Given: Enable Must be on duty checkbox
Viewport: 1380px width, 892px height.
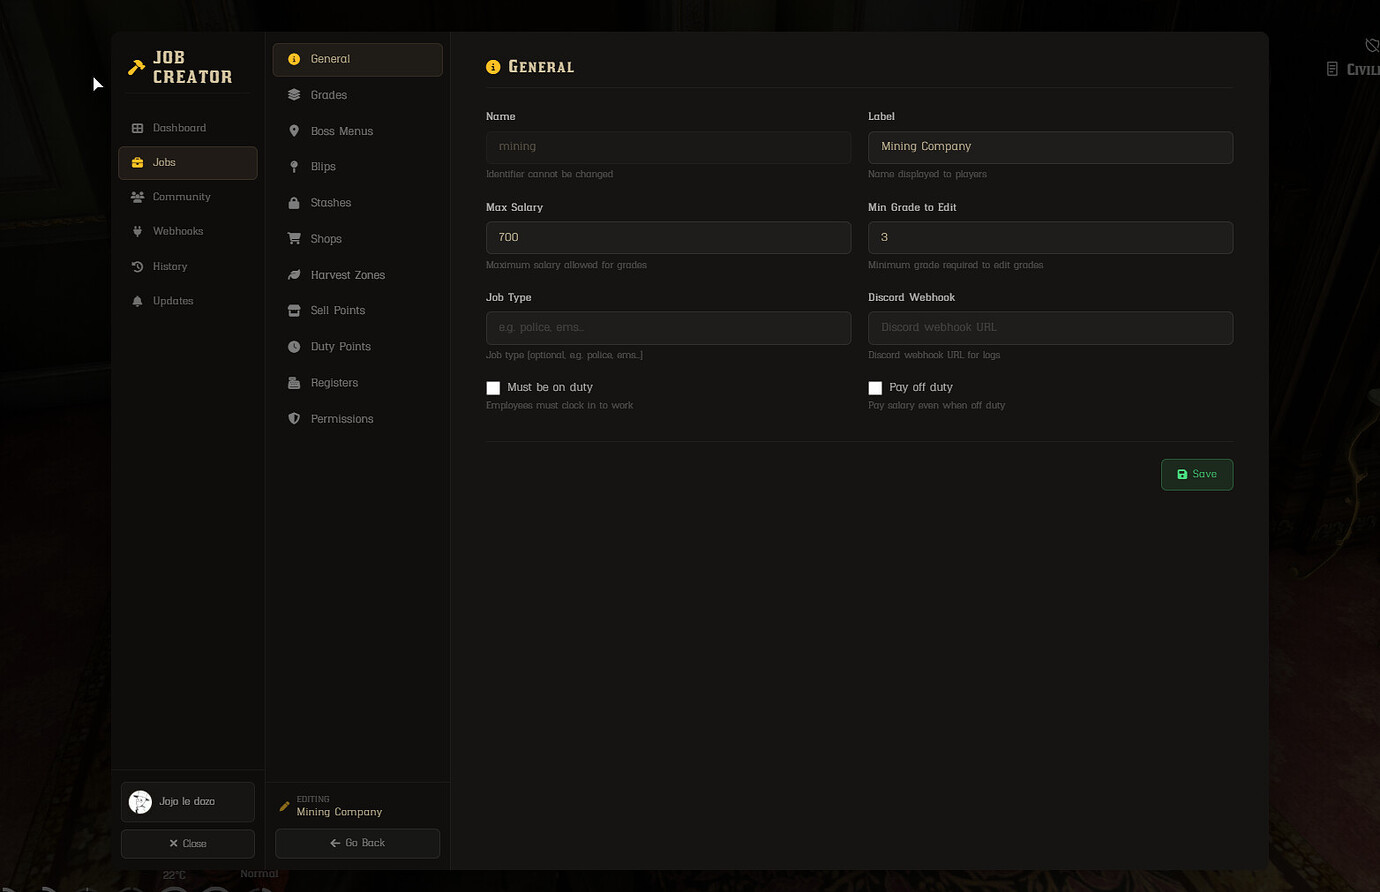Looking at the screenshot, I should coord(493,388).
